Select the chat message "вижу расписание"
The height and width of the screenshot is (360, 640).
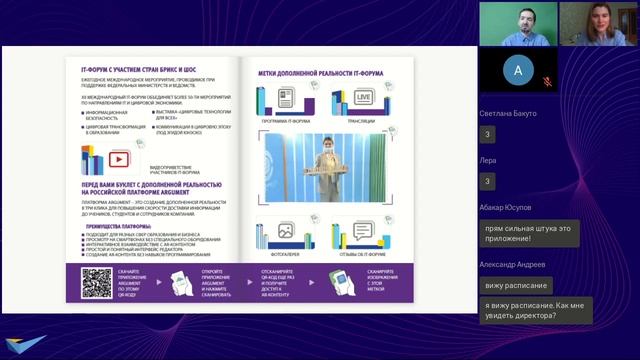point(516,286)
